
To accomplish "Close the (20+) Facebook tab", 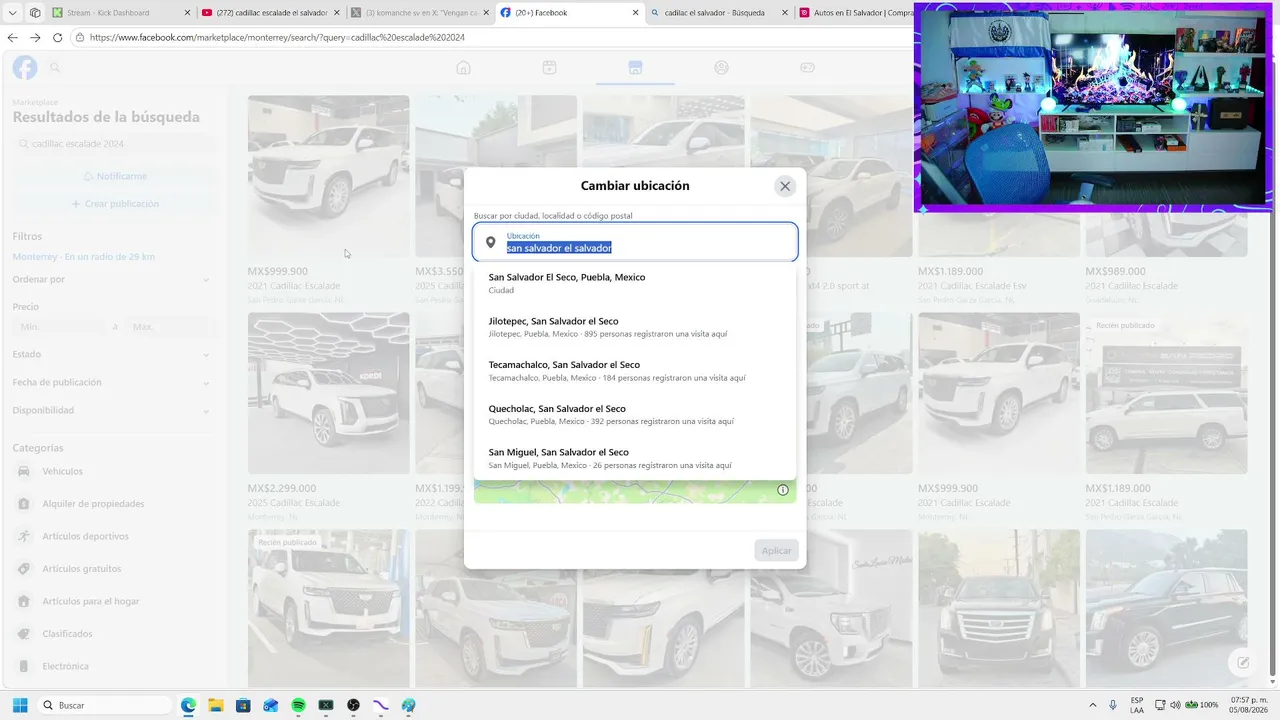I will click(x=635, y=13).
